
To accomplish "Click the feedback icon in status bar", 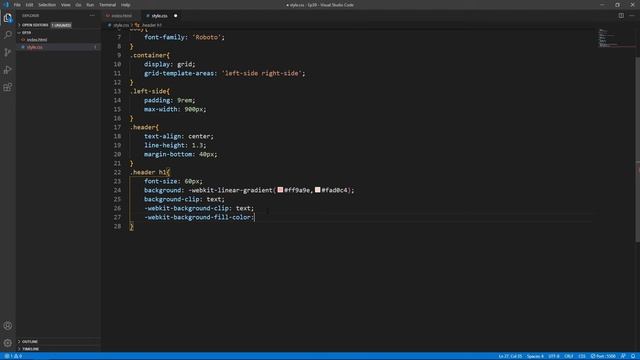I will pyautogui.click(x=623, y=356).
